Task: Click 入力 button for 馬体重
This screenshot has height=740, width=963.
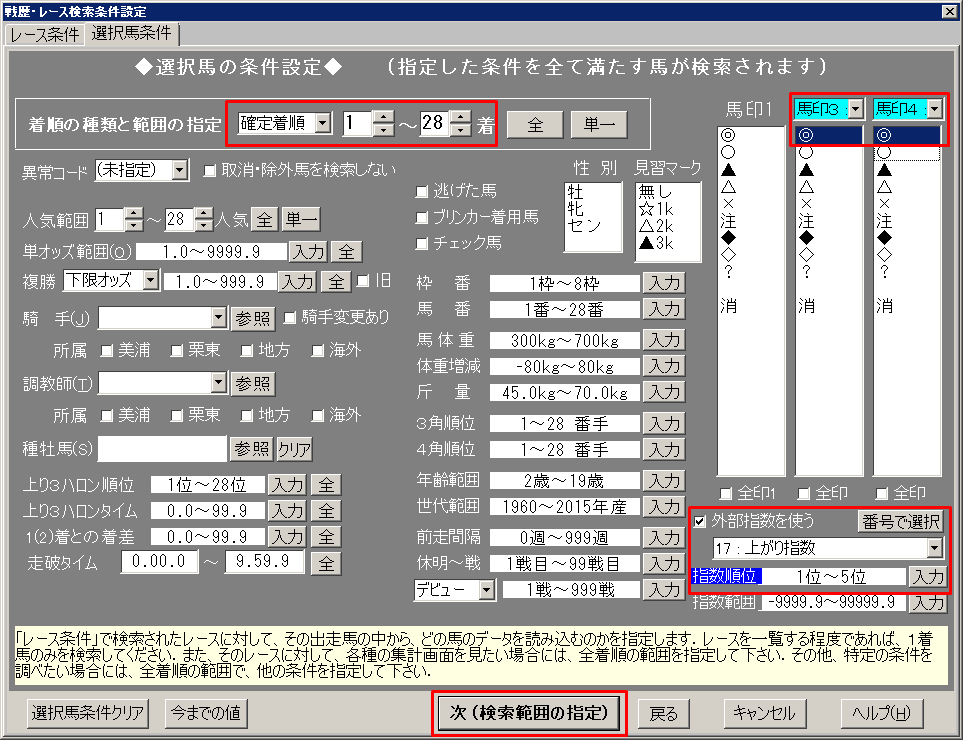Action: [664, 340]
